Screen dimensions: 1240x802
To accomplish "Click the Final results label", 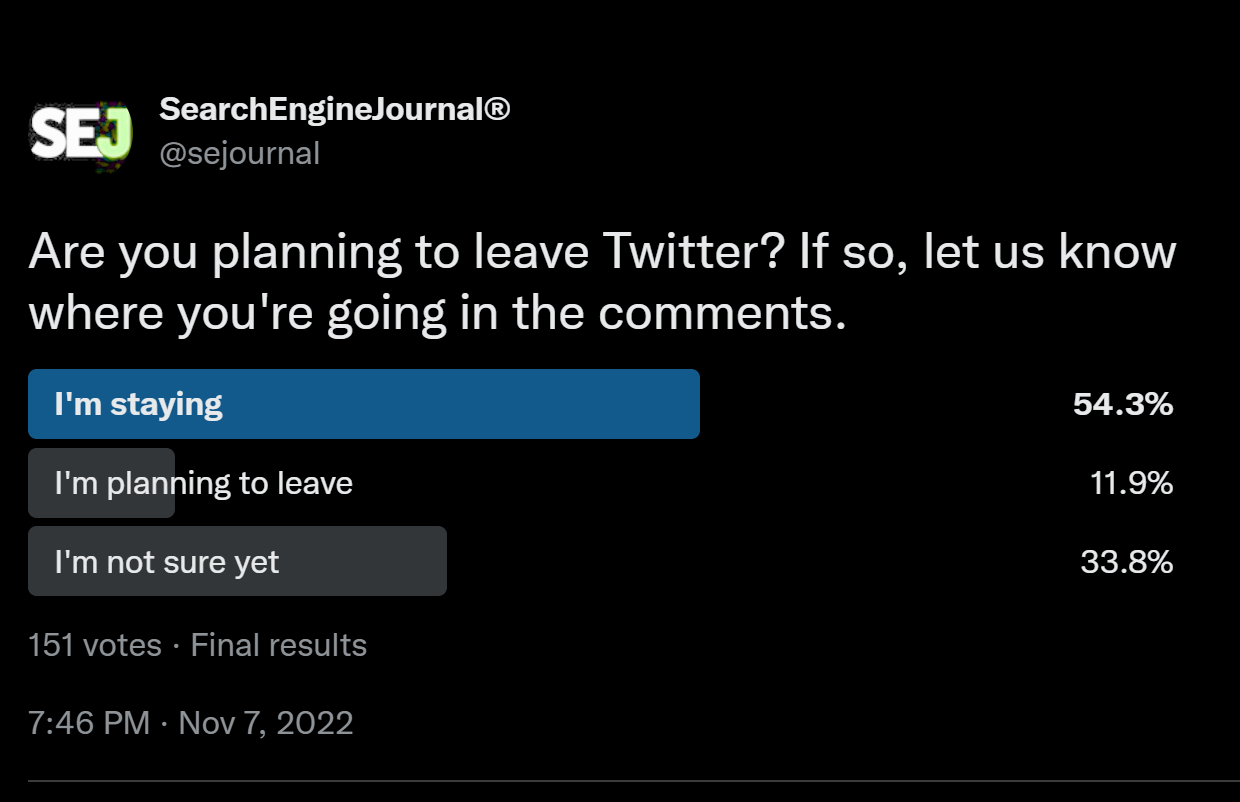I will click(279, 645).
